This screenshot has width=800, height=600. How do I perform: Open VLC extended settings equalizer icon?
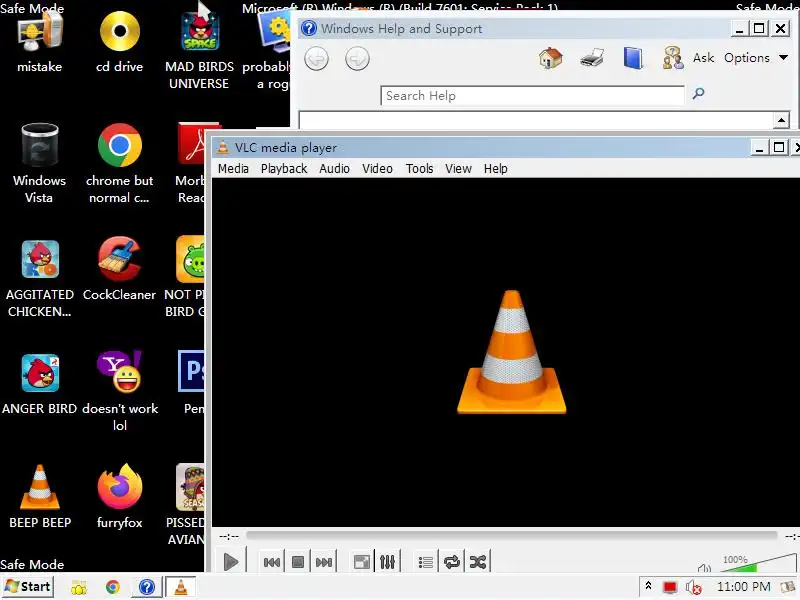(388, 562)
